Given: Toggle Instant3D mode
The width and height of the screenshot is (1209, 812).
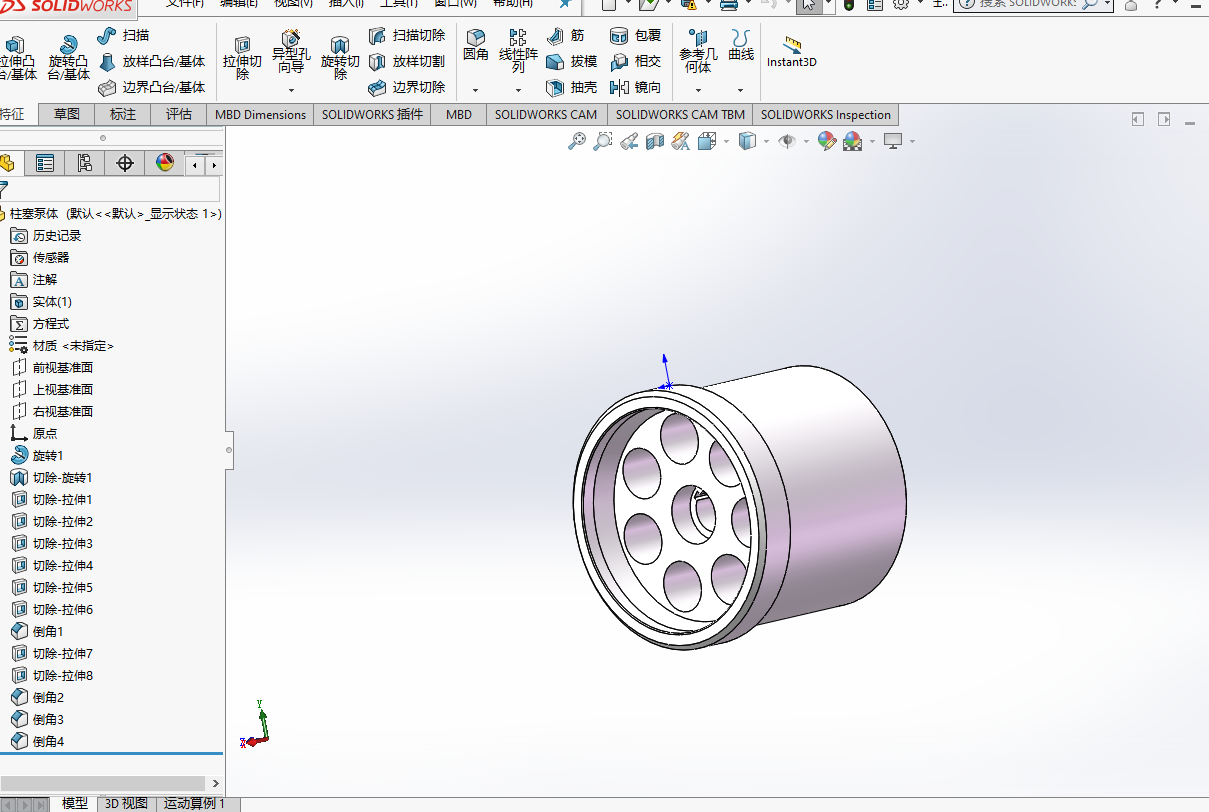Looking at the screenshot, I should click(x=792, y=53).
